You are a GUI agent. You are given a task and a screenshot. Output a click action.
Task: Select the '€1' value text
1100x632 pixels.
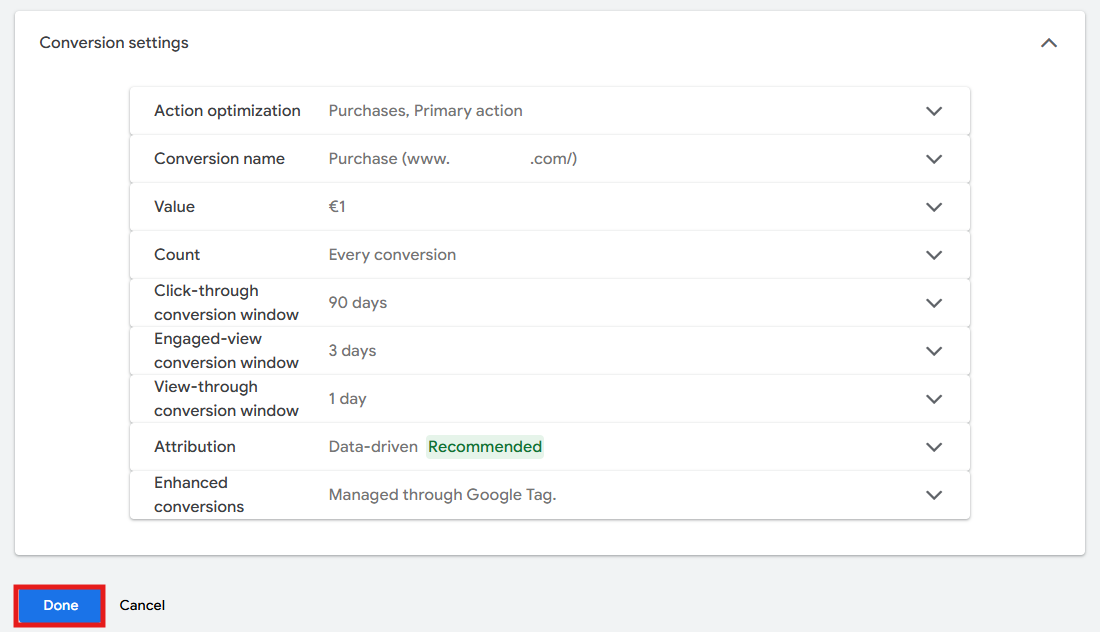point(337,207)
